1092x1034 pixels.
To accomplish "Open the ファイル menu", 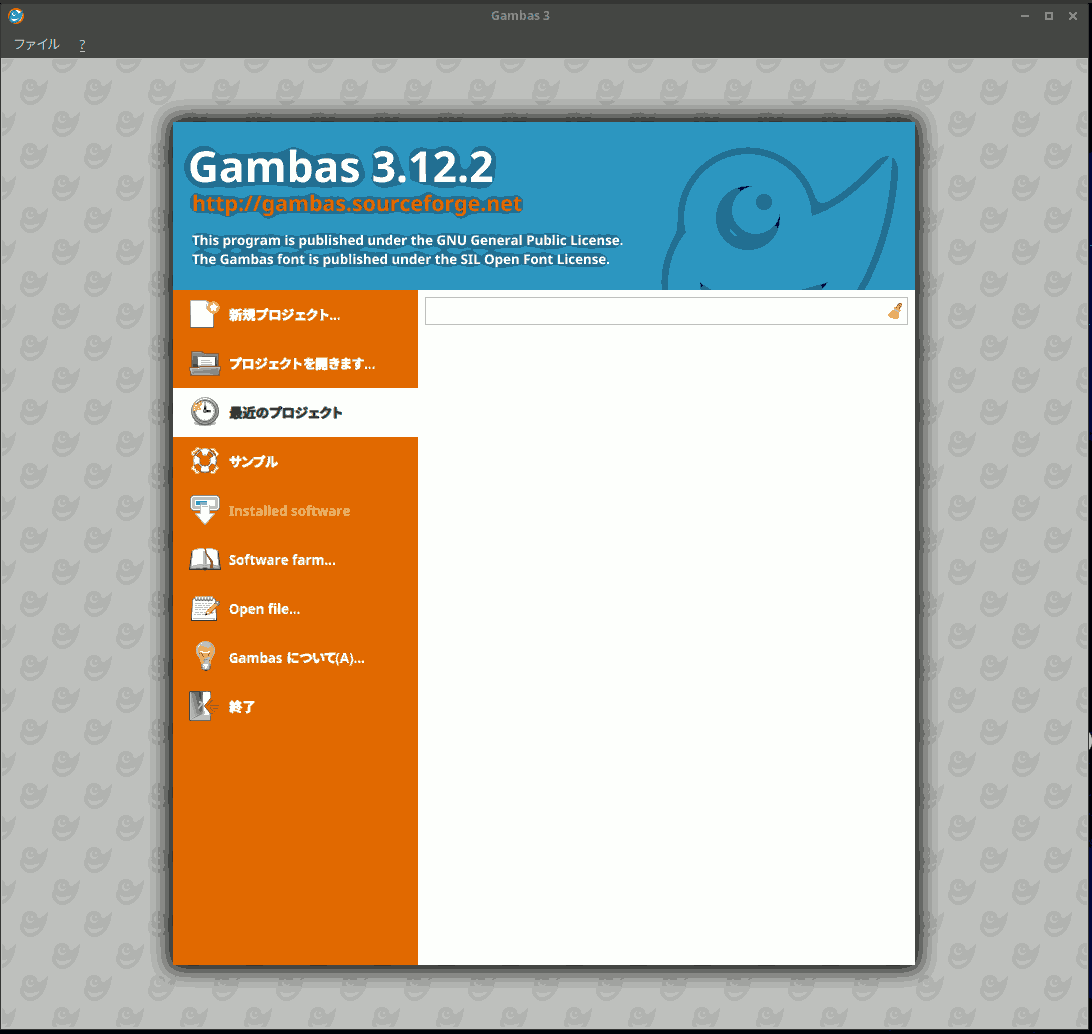I will 37,45.
